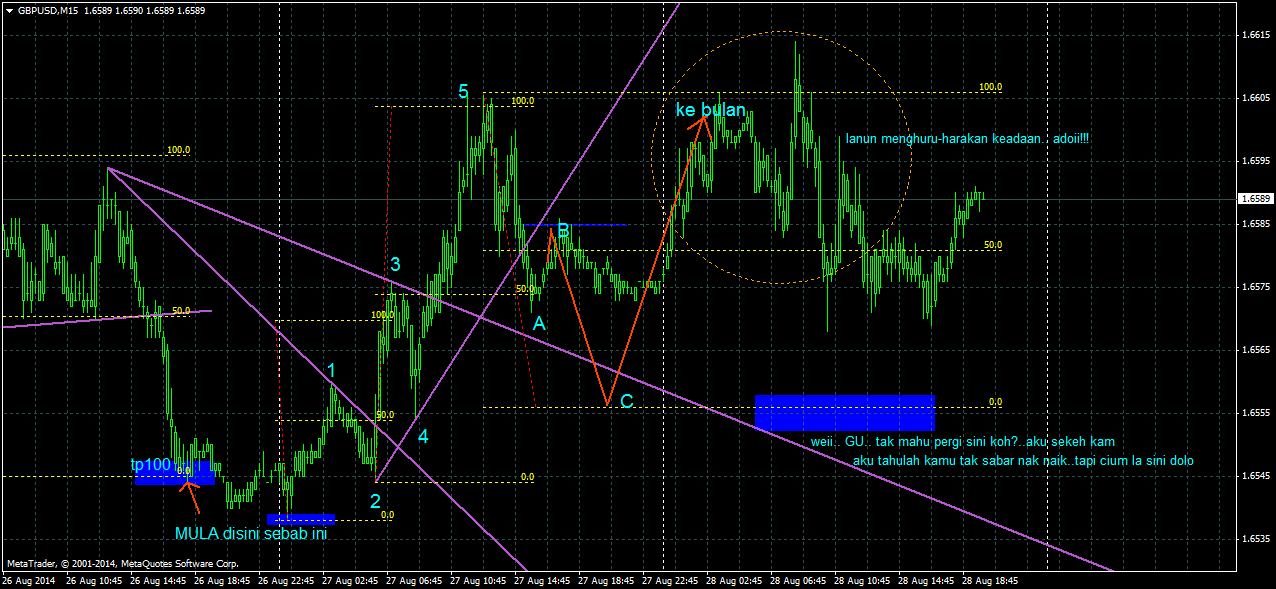
Task: Select the 0.0 Fibonacci label right of wave C
Action: pyautogui.click(x=995, y=402)
